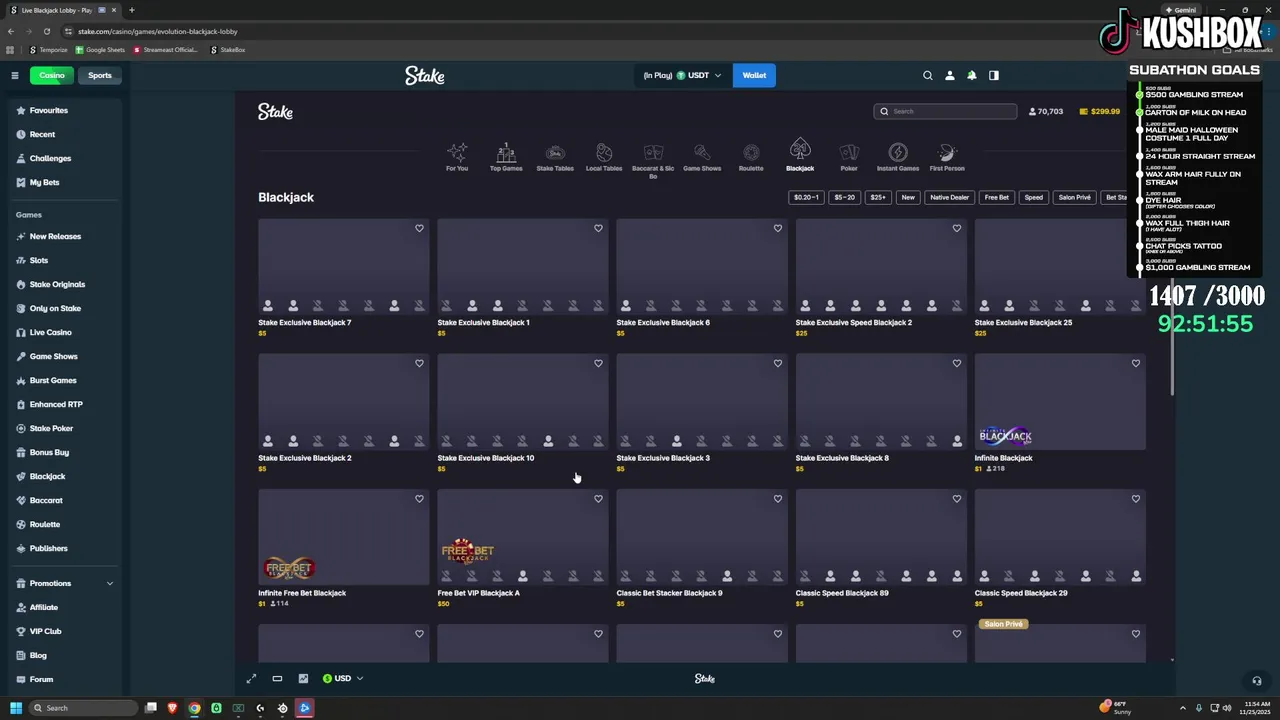Favourite Stake Exclusive Speed Blackjack 2 heart

pos(956,228)
